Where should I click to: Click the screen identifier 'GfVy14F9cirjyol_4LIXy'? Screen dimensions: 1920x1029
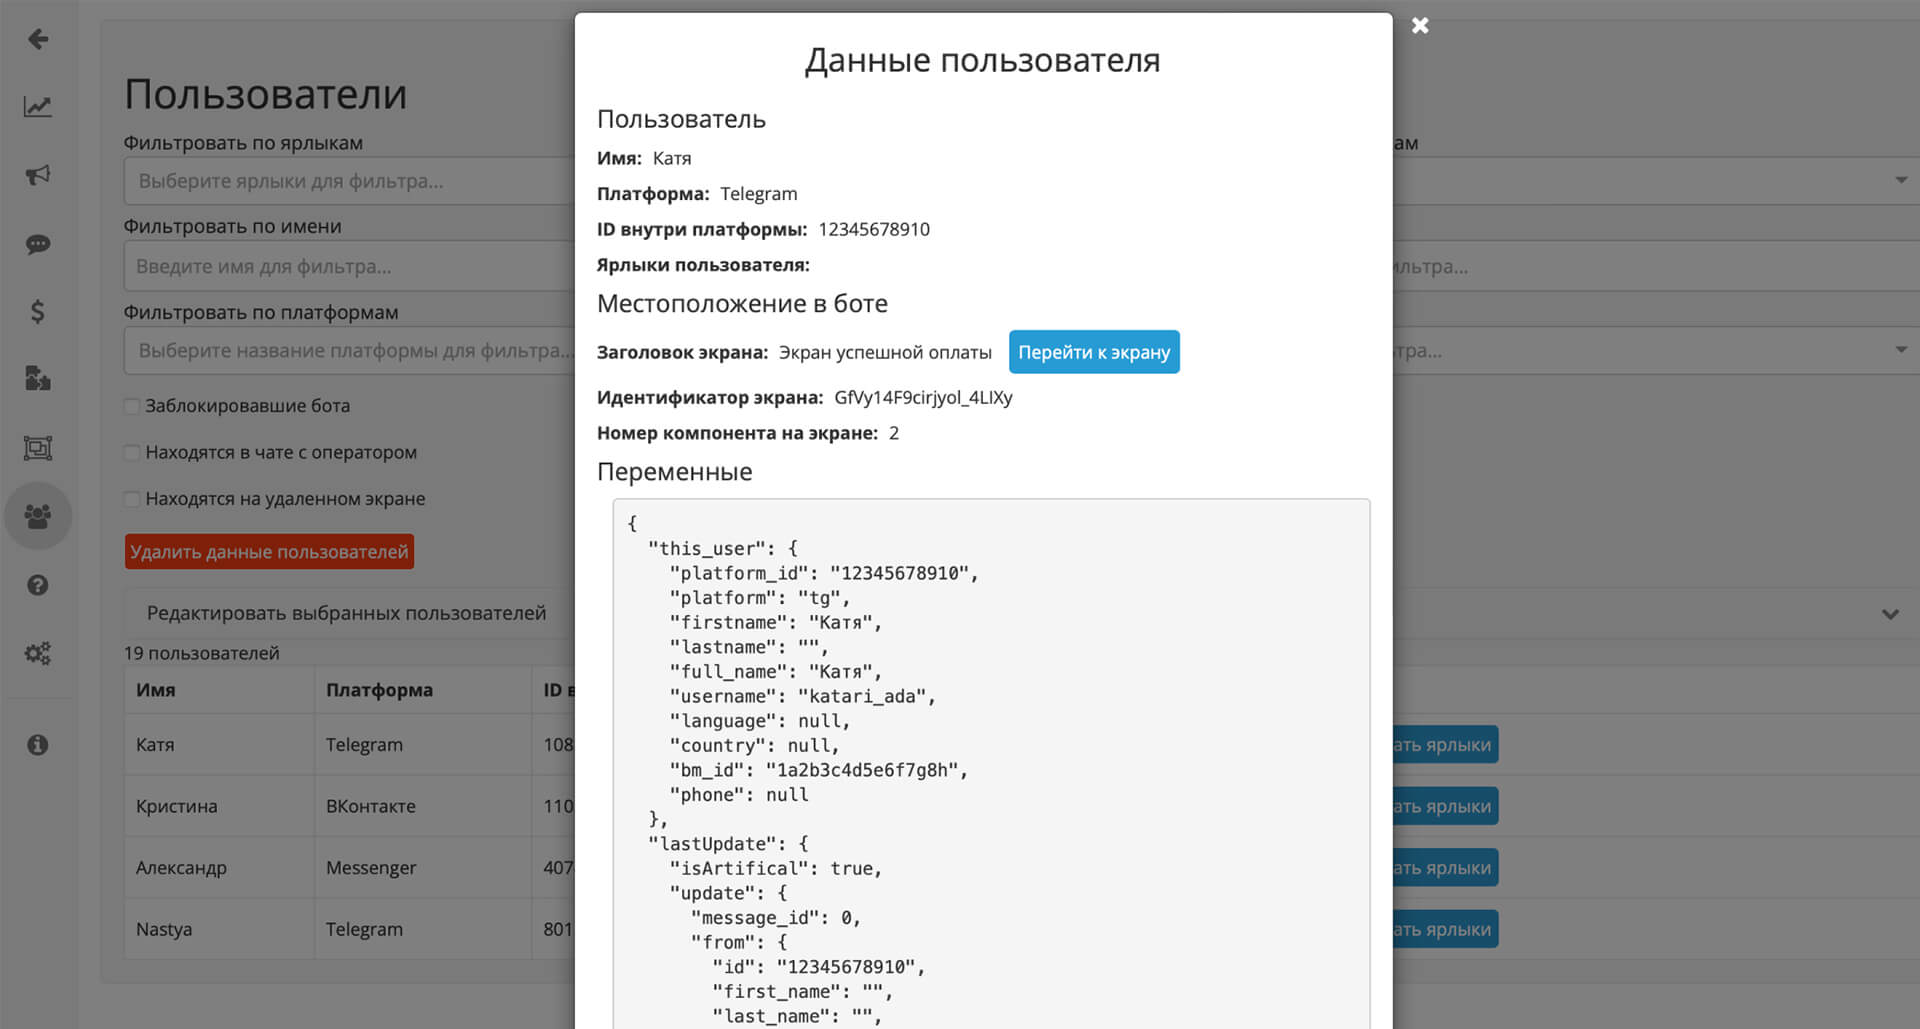pyautogui.click(x=923, y=398)
